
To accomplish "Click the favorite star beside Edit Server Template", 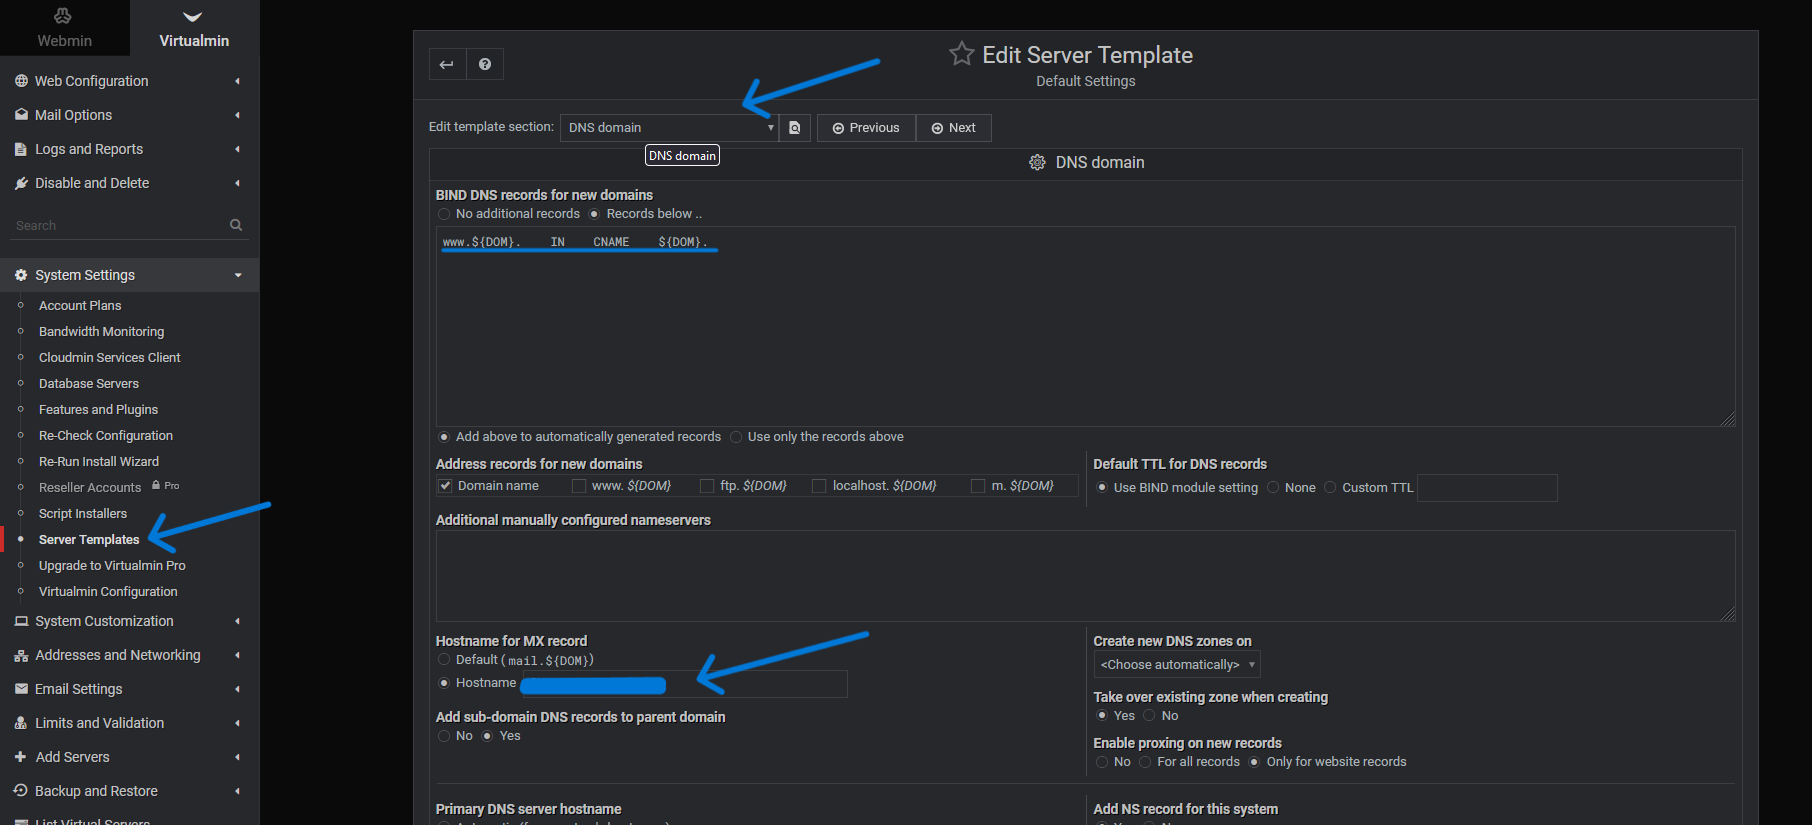I will (961, 54).
